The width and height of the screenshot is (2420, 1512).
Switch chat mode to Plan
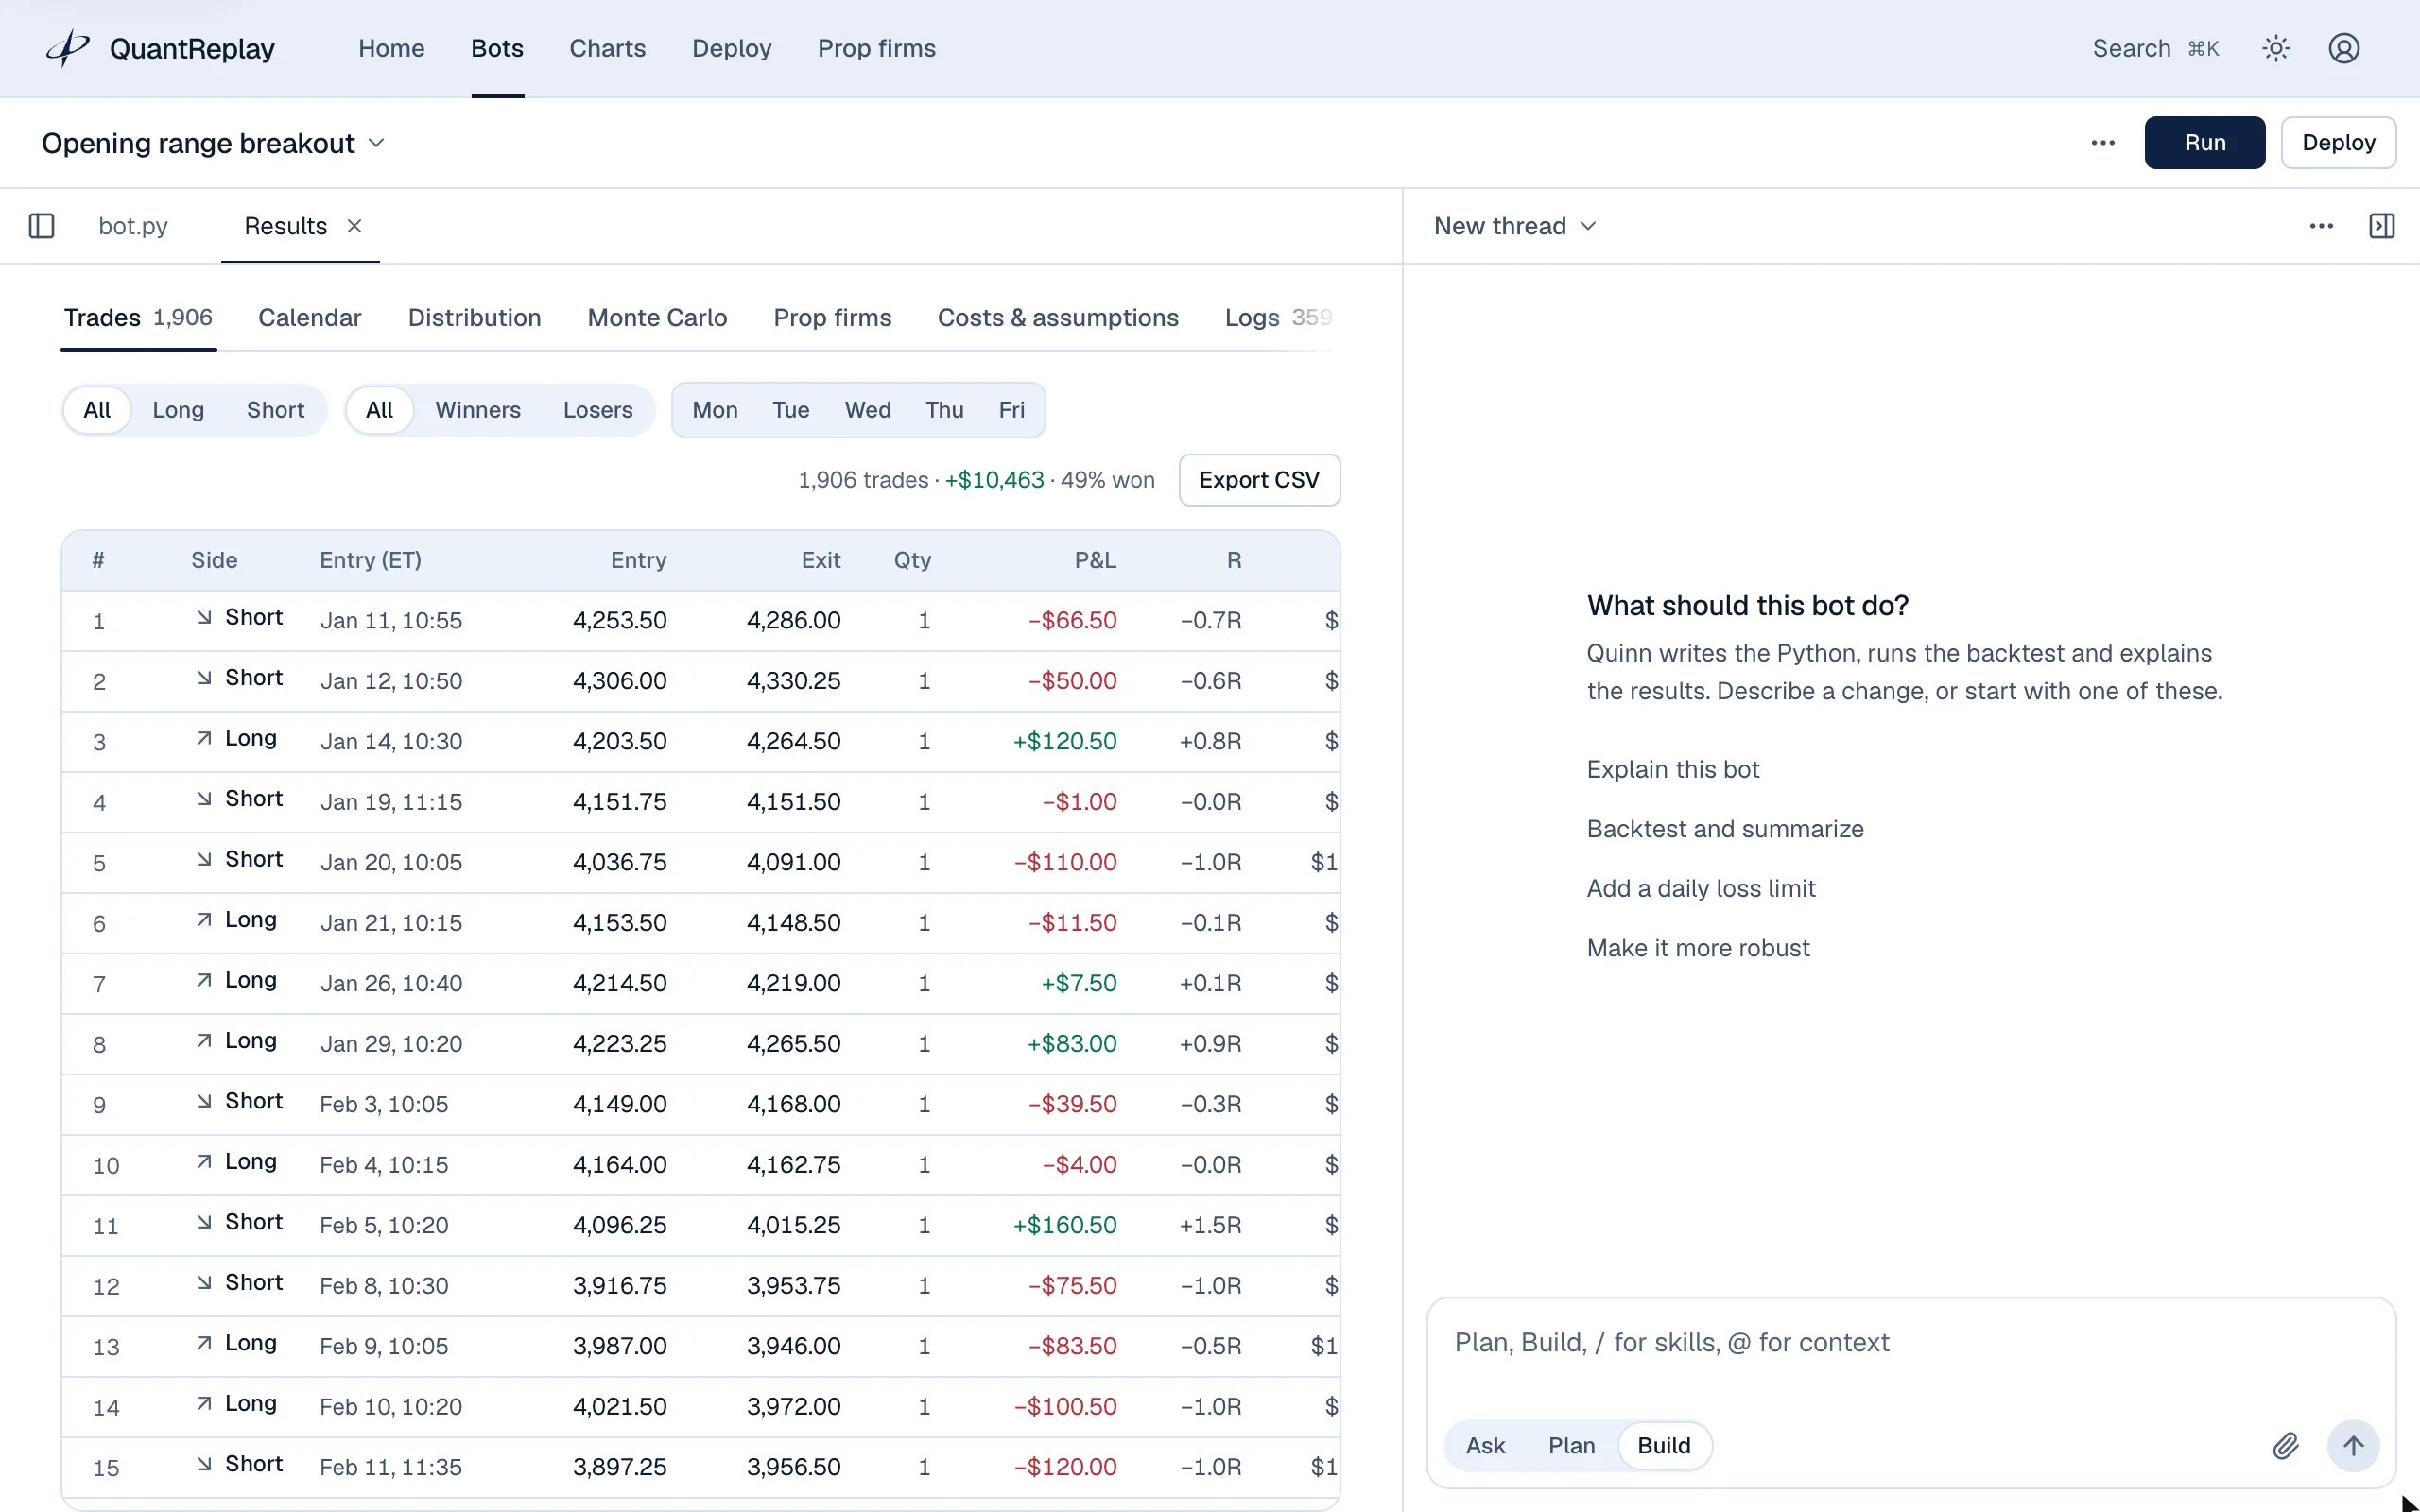tap(1572, 1446)
